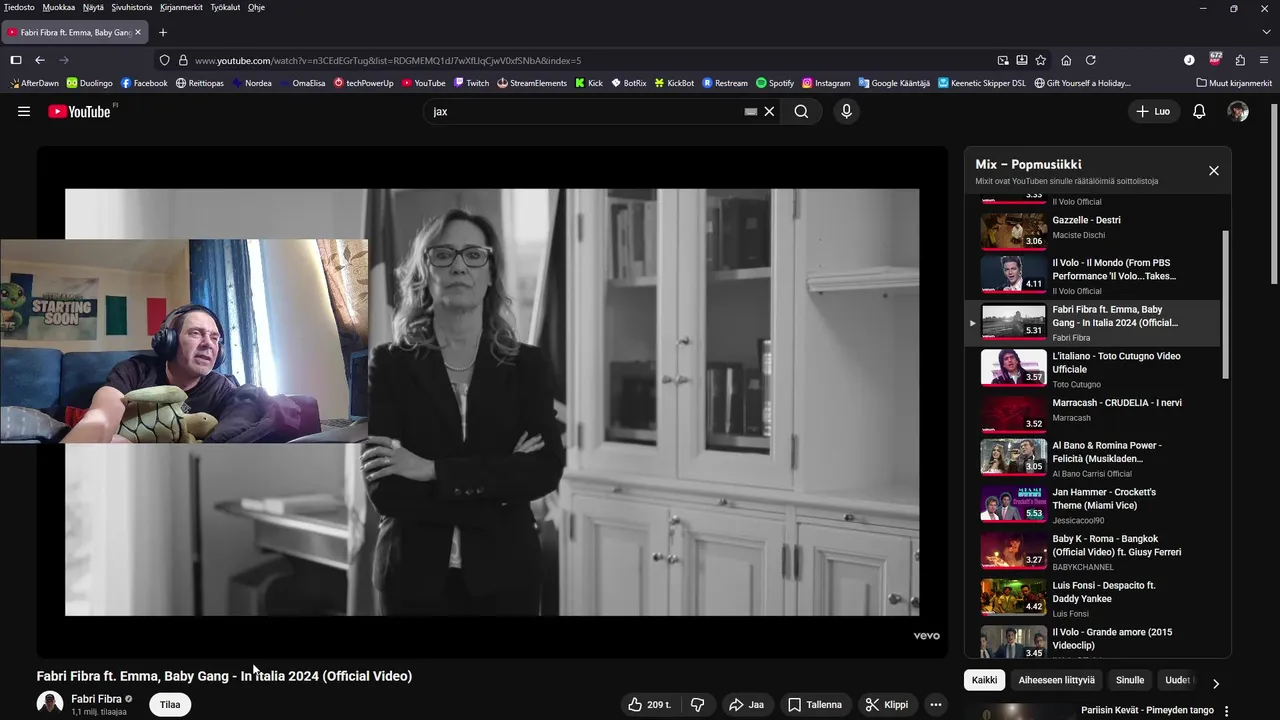Open the Kirjanmerkit menu
This screenshot has width=1280, height=720.
181,7
